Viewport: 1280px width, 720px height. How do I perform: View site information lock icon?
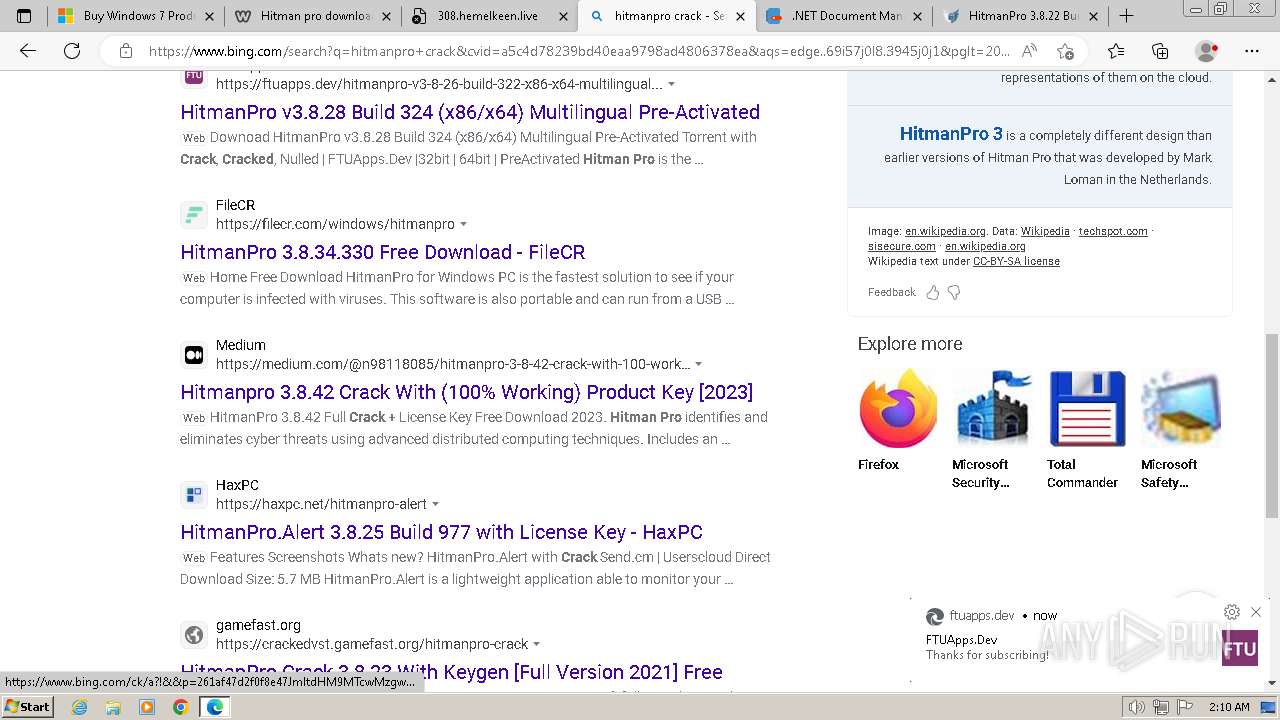[x=126, y=51]
